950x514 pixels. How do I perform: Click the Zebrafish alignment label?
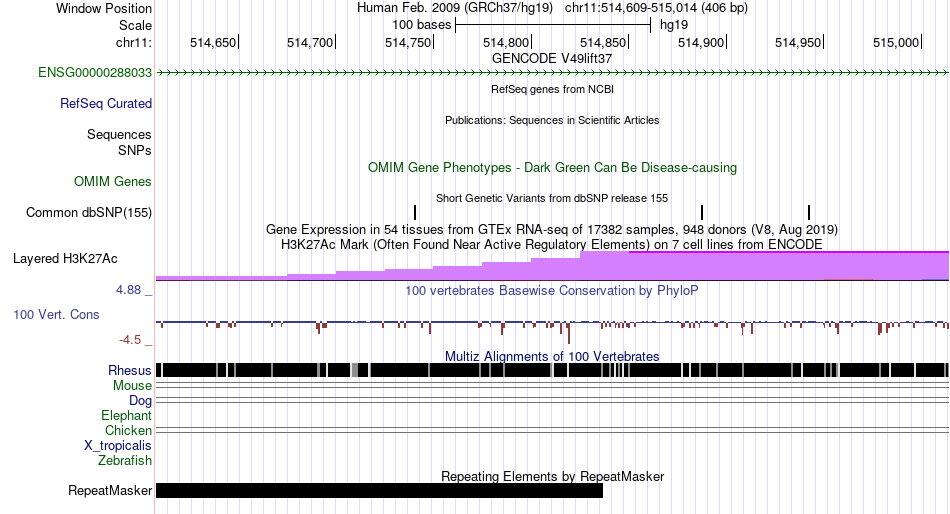(x=125, y=461)
